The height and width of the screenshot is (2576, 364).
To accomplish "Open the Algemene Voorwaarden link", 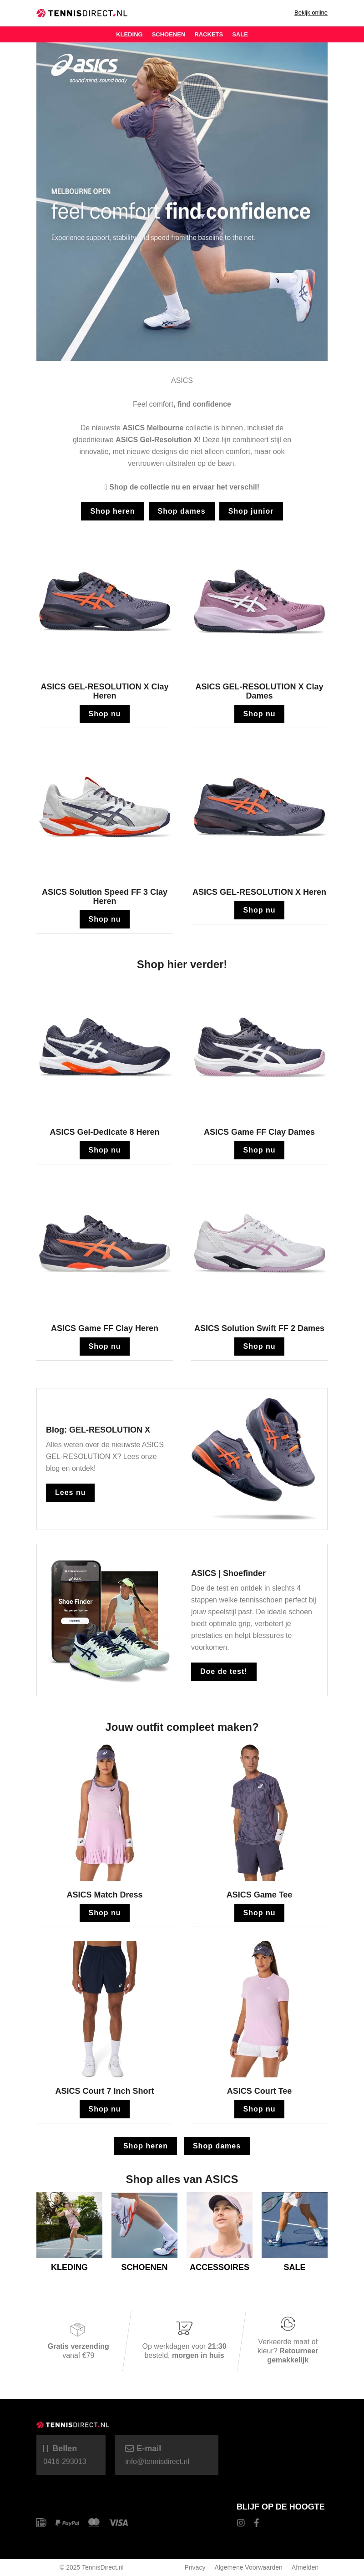I will coord(248,2567).
